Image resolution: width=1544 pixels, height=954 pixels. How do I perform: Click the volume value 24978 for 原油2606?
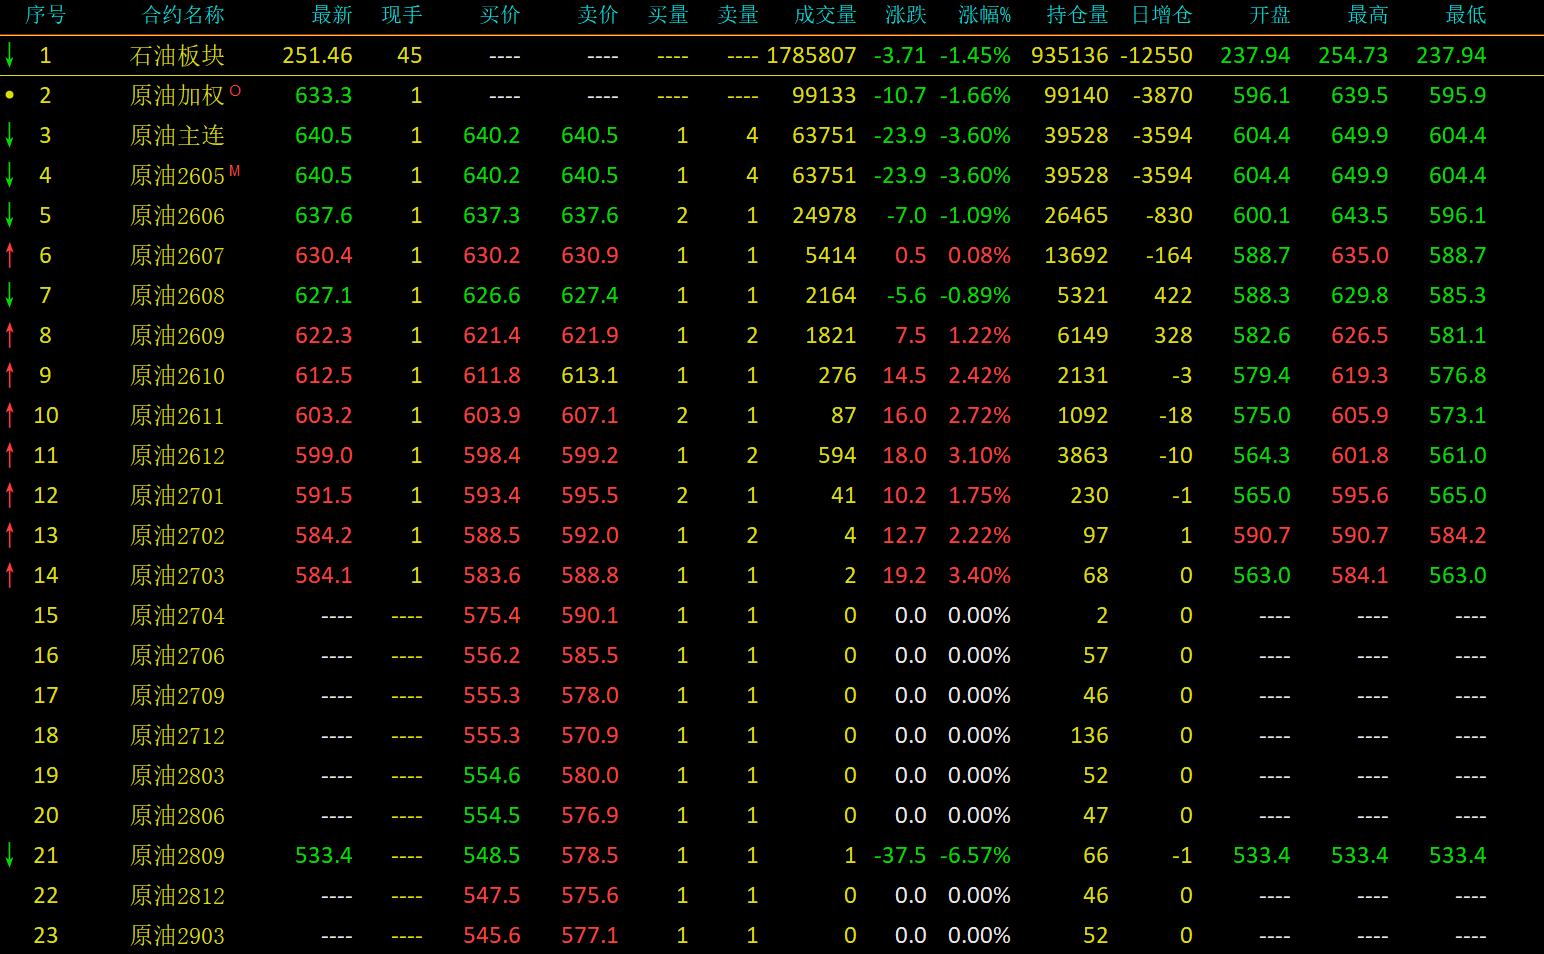(x=824, y=216)
